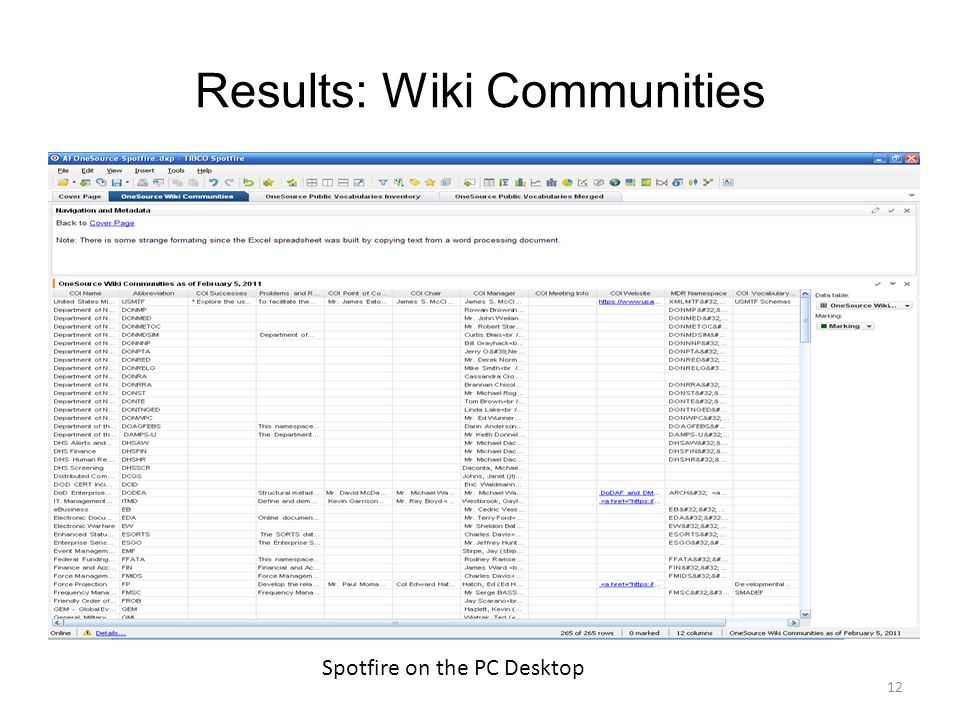This screenshot has width=960, height=720.
Task: Open the https://www.us.a... COI Website link
Action: pos(629,302)
